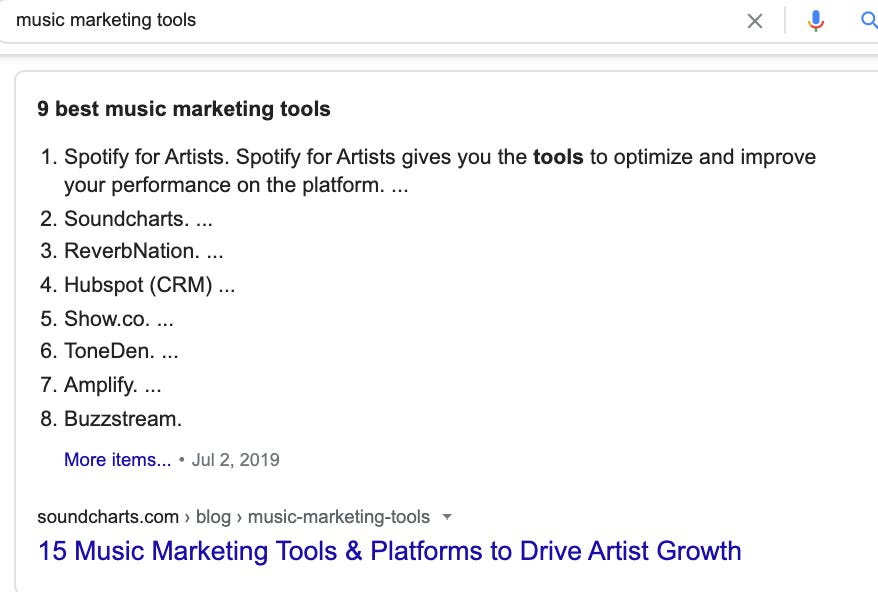Click the blue magnifying glass search icon
The width and height of the screenshot is (878, 592).
tap(868, 21)
